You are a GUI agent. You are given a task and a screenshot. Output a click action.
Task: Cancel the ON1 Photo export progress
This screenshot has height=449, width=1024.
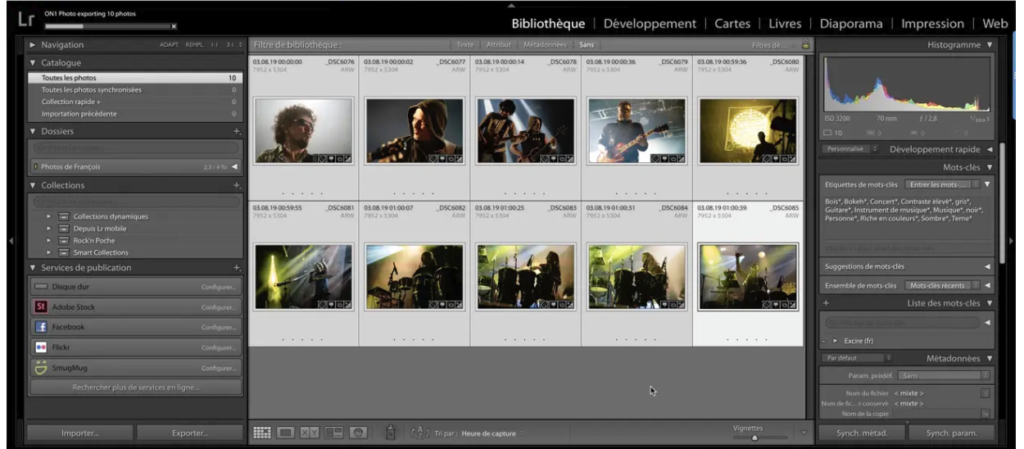pos(174,26)
